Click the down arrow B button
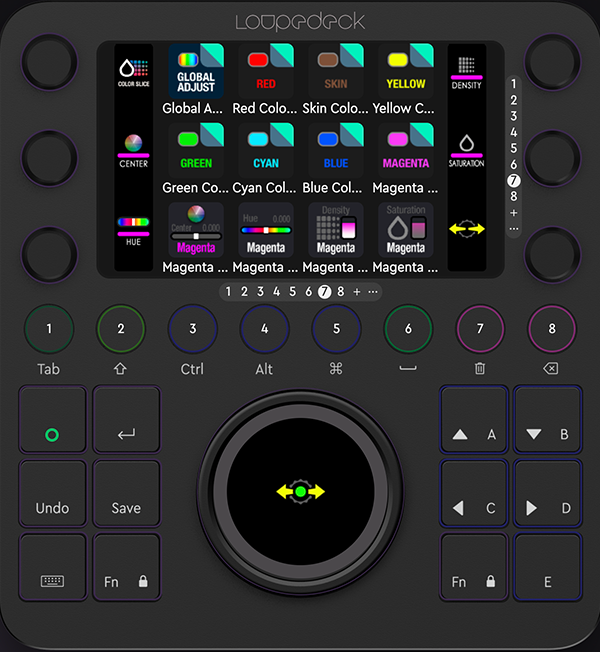 548,420
